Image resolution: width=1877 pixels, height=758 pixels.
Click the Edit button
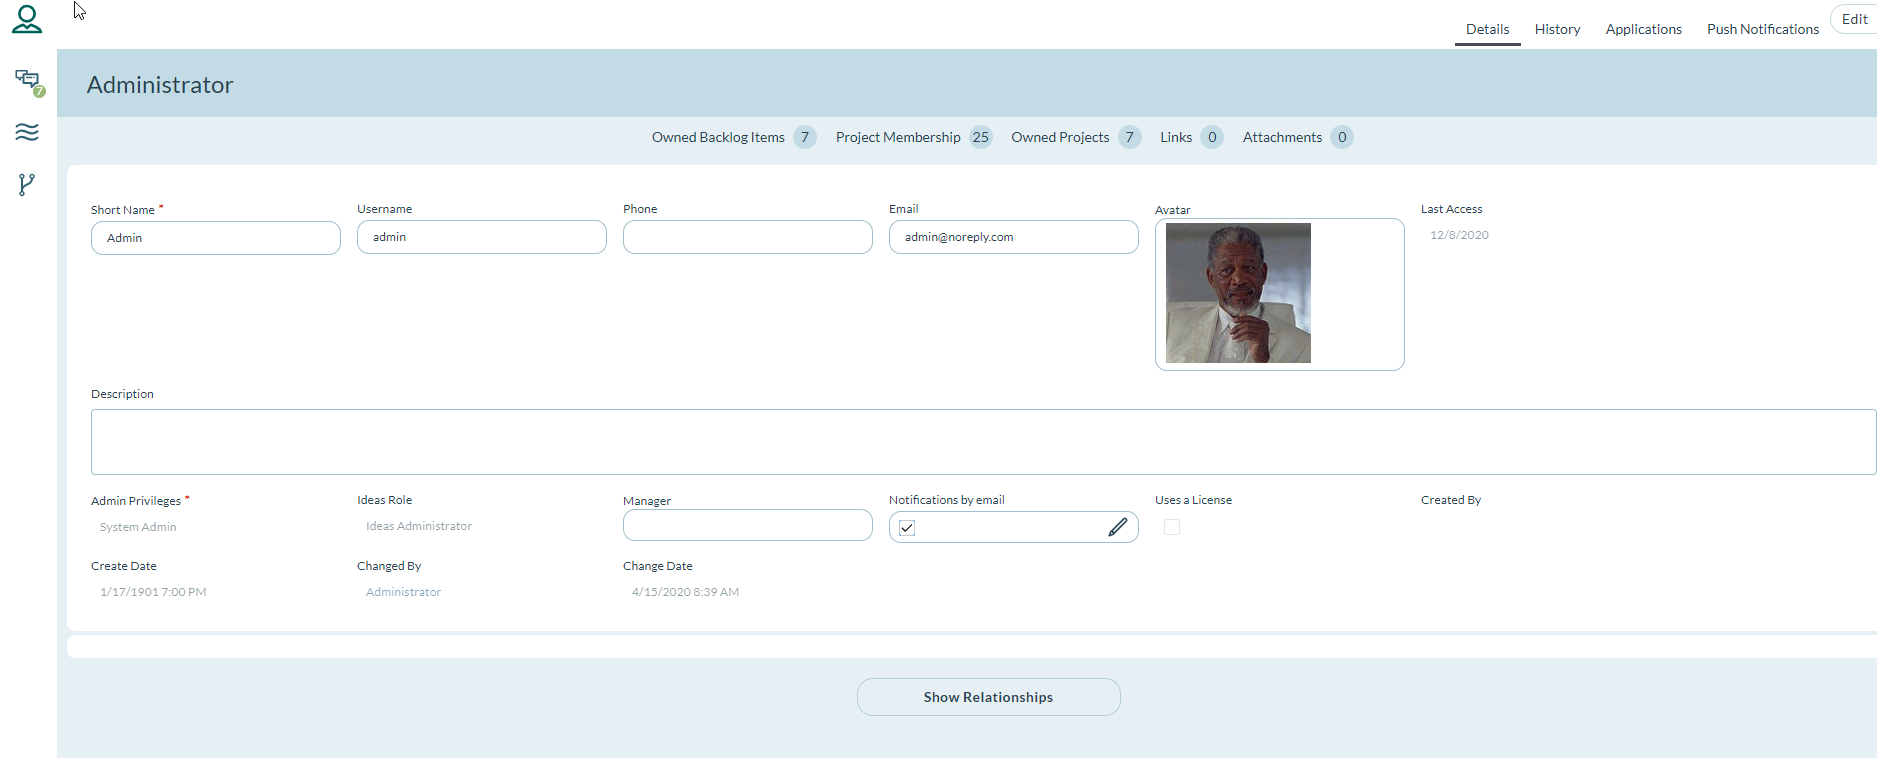(1855, 19)
